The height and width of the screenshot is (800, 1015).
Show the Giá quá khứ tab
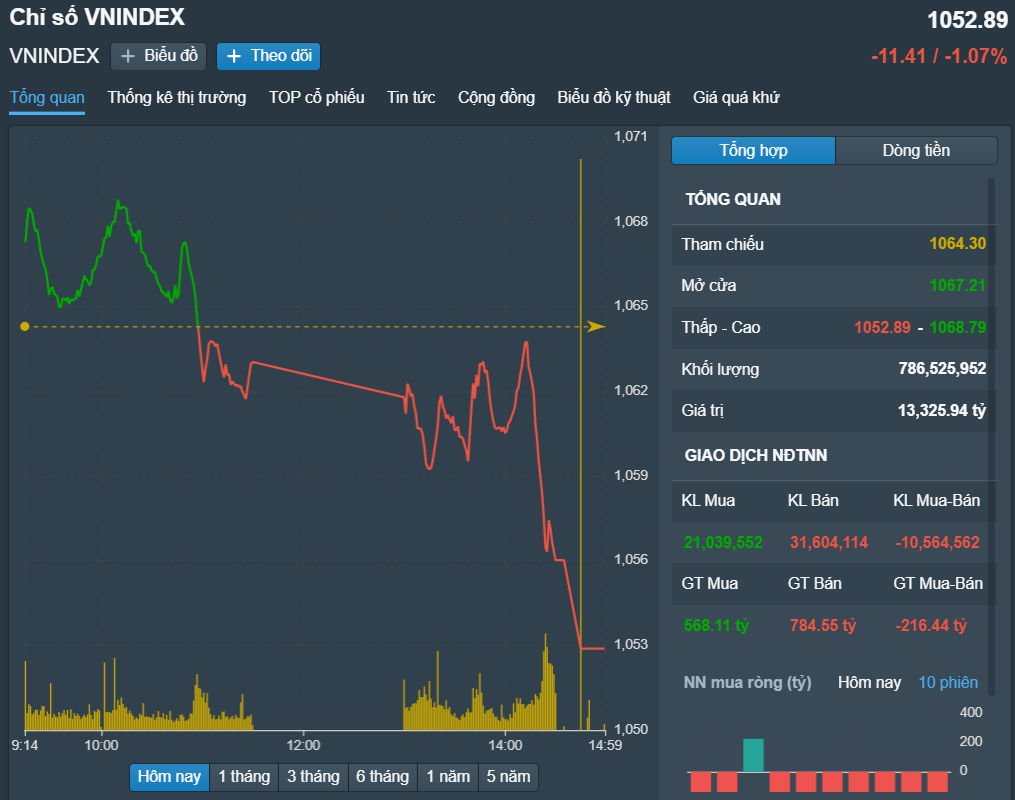736,98
